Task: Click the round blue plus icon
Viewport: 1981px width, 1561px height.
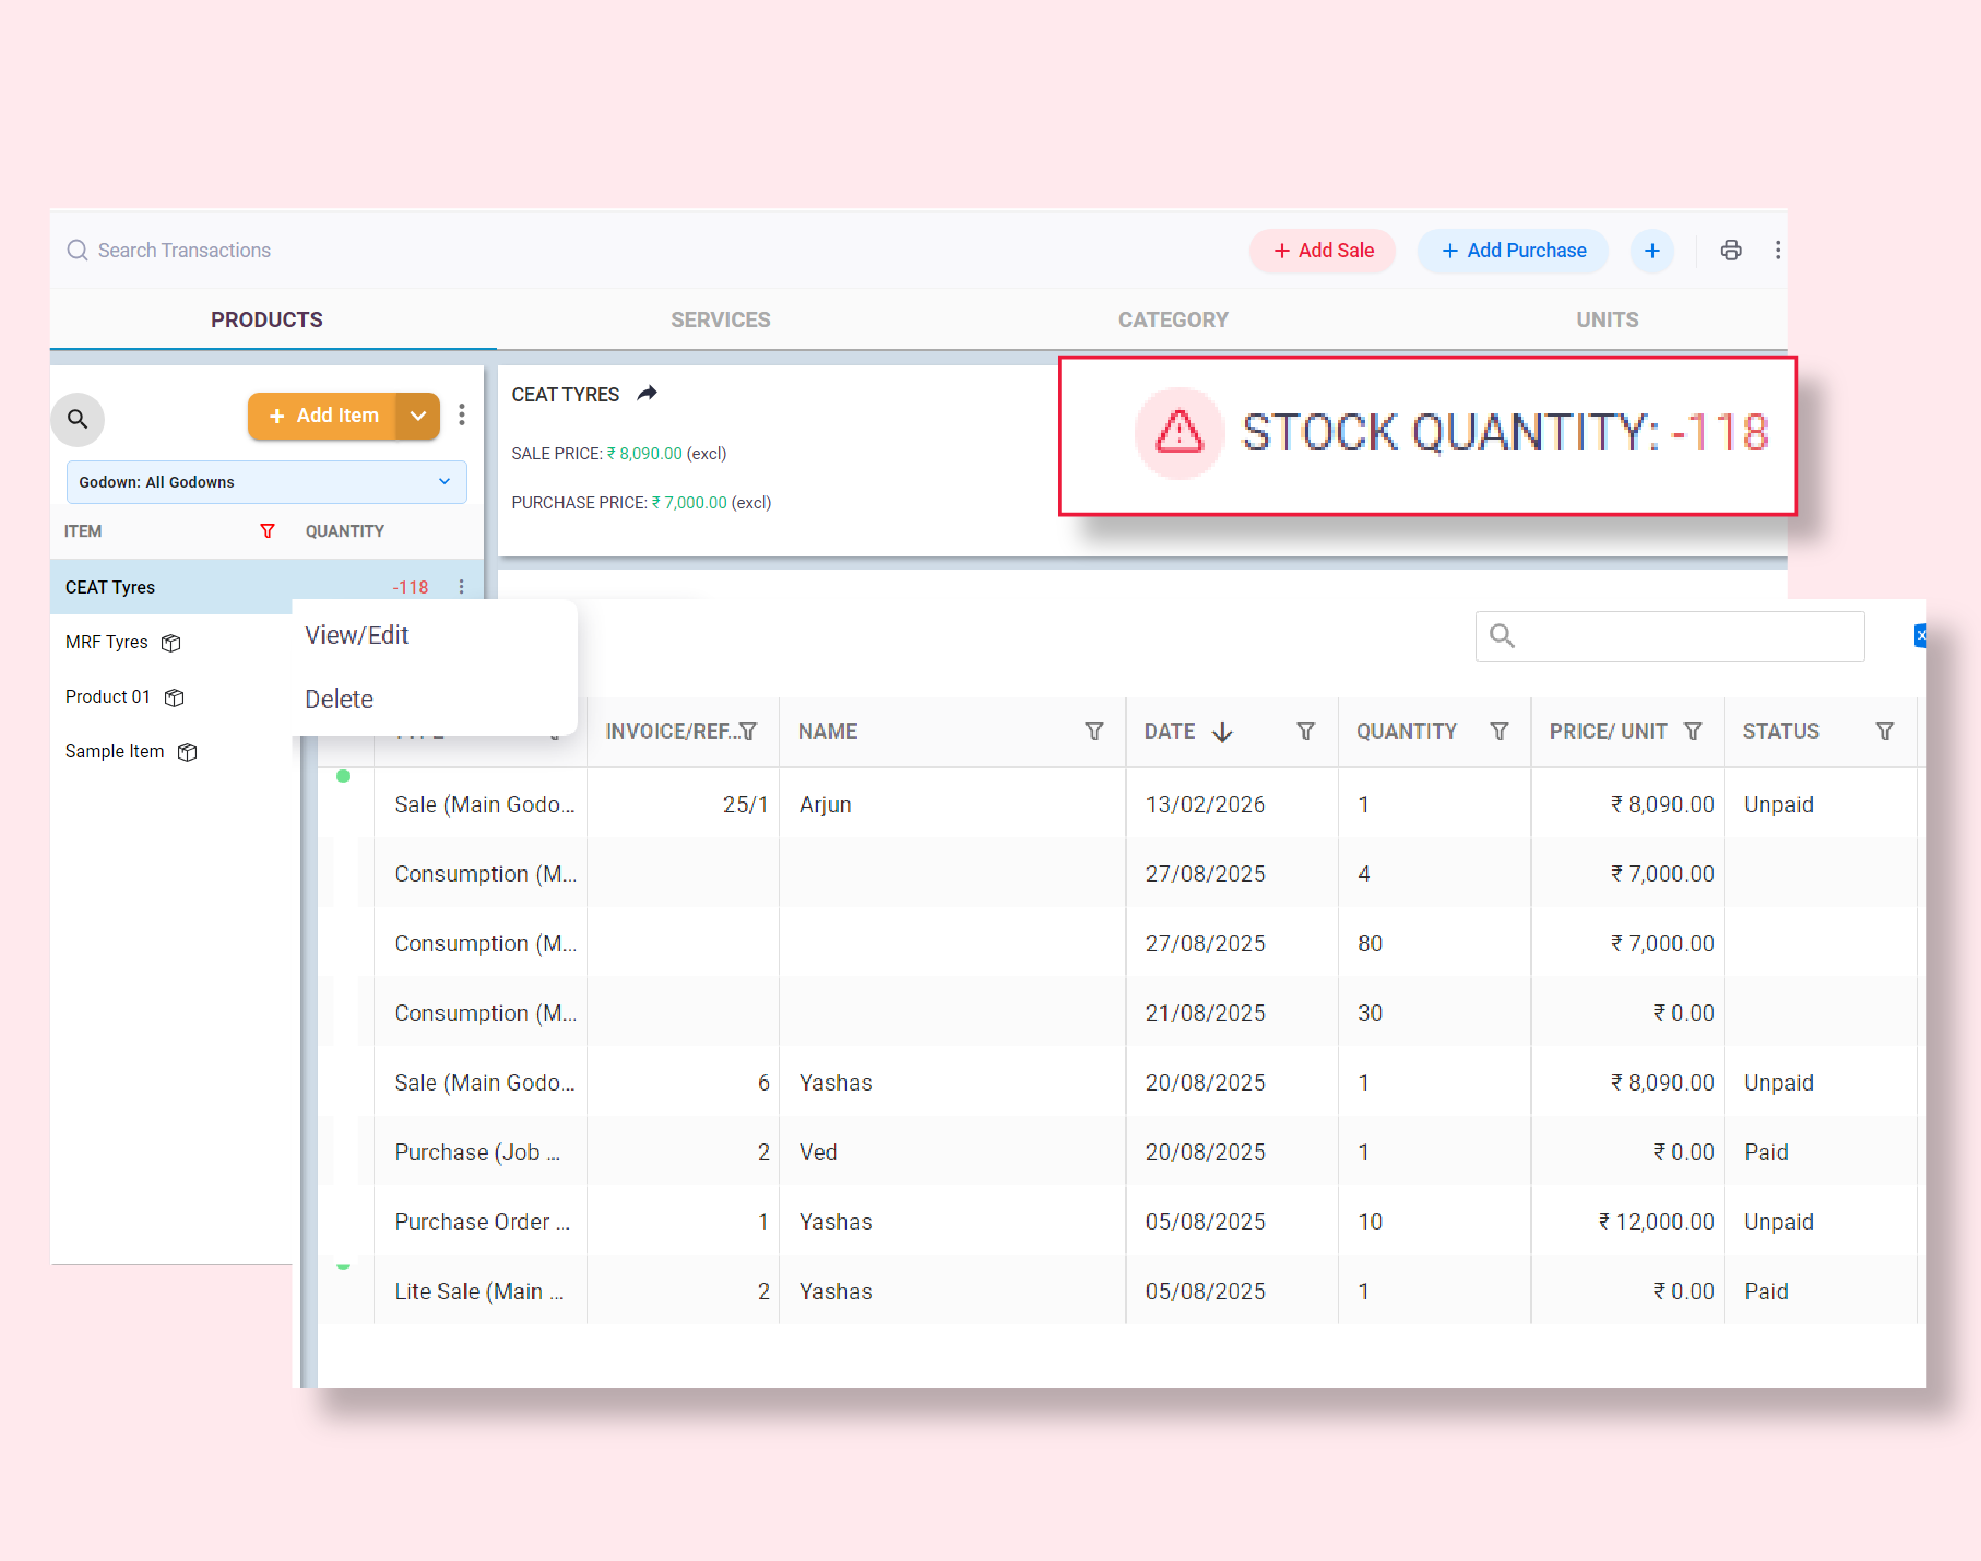Action: pyautogui.click(x=1652, y=250)
